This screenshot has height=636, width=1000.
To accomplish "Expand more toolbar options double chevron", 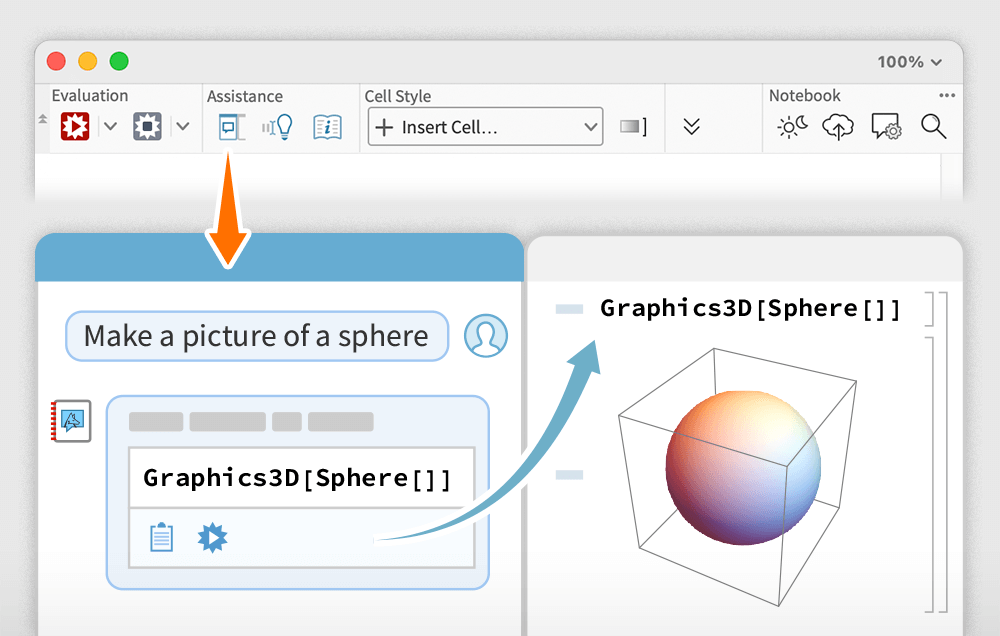I will pos(691,127).
